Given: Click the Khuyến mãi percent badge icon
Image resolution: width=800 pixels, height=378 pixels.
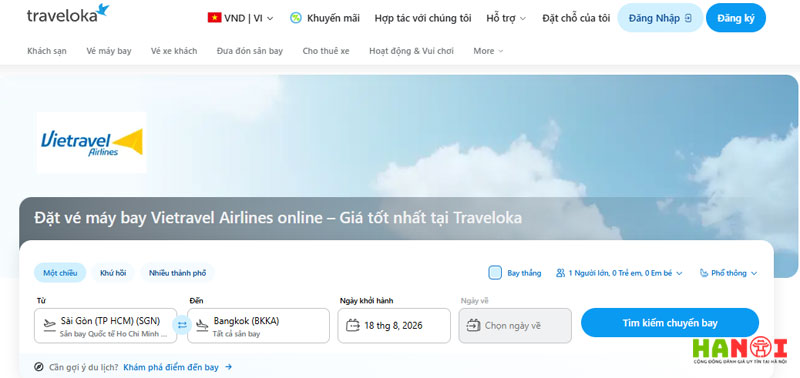Looking at the screenshot, I should [x=296, y=18].
